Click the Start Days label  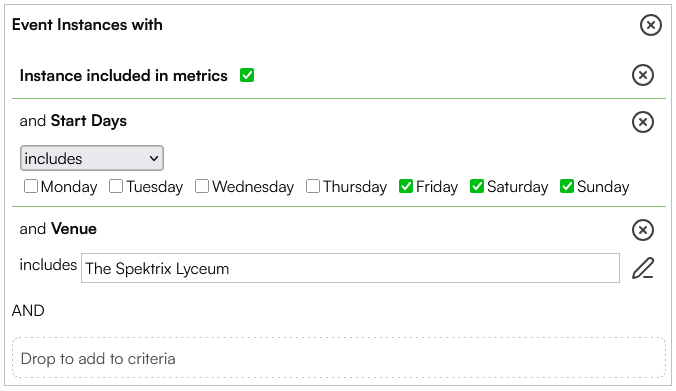coord(88,121)
